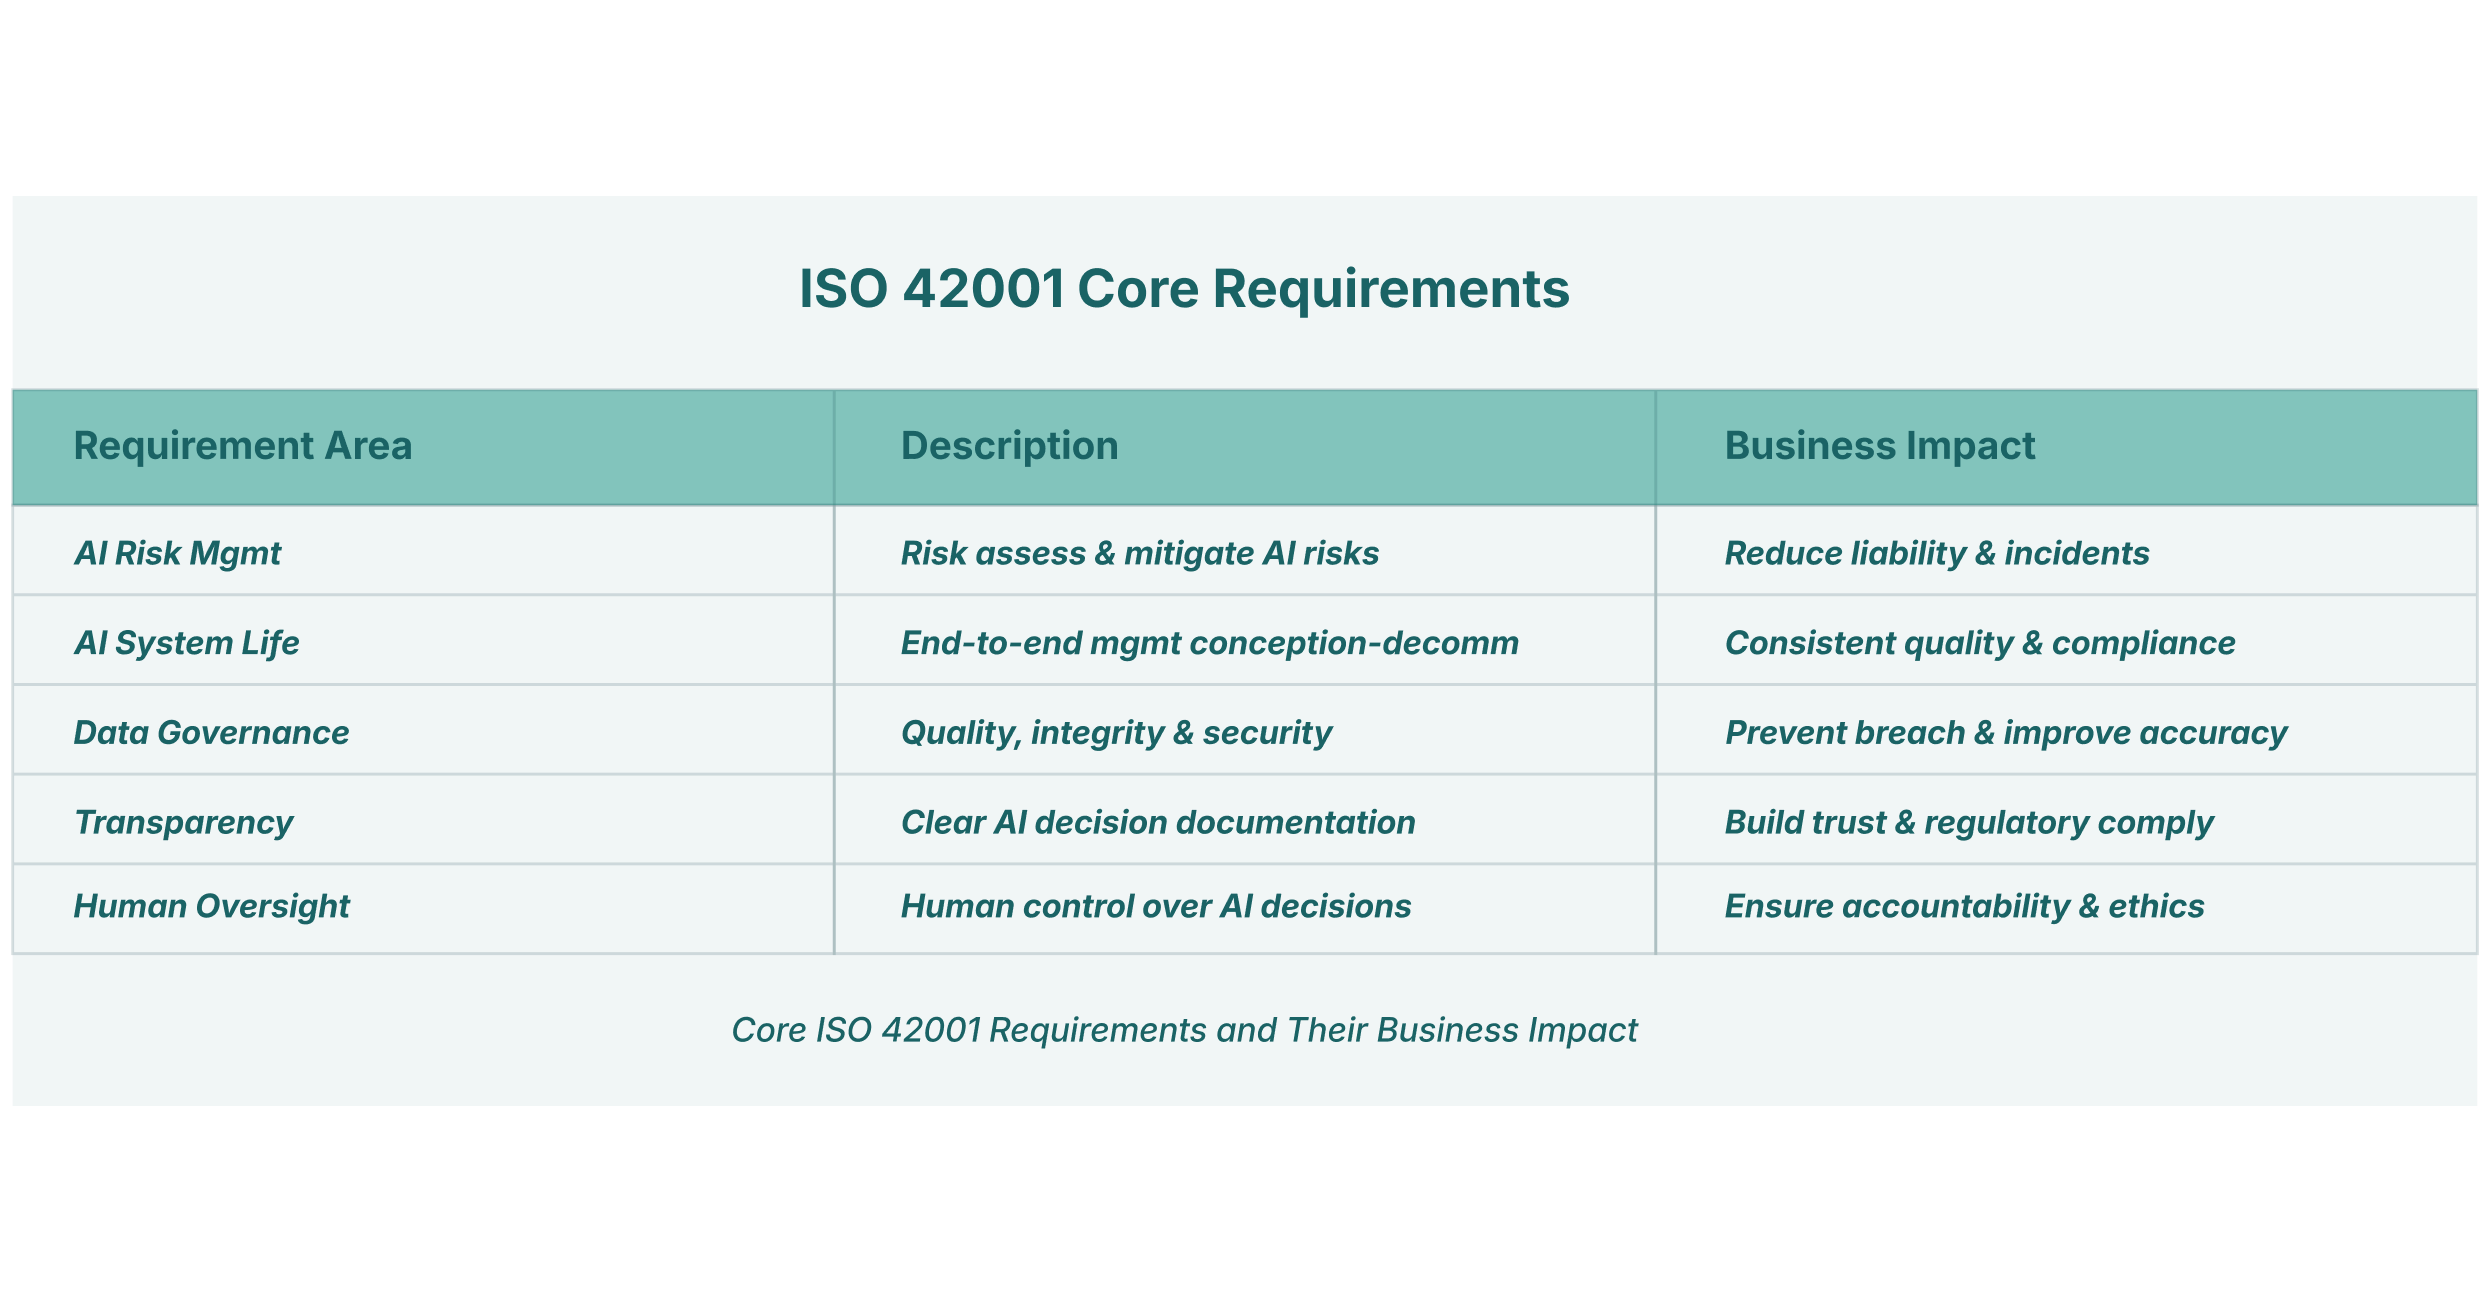Select the Description column header

tap(1009, 446)
